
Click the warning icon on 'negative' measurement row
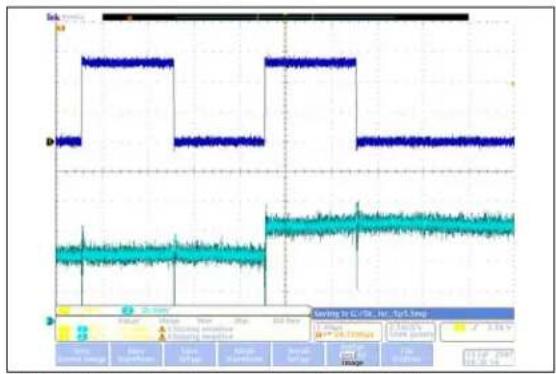coord(162,336)
